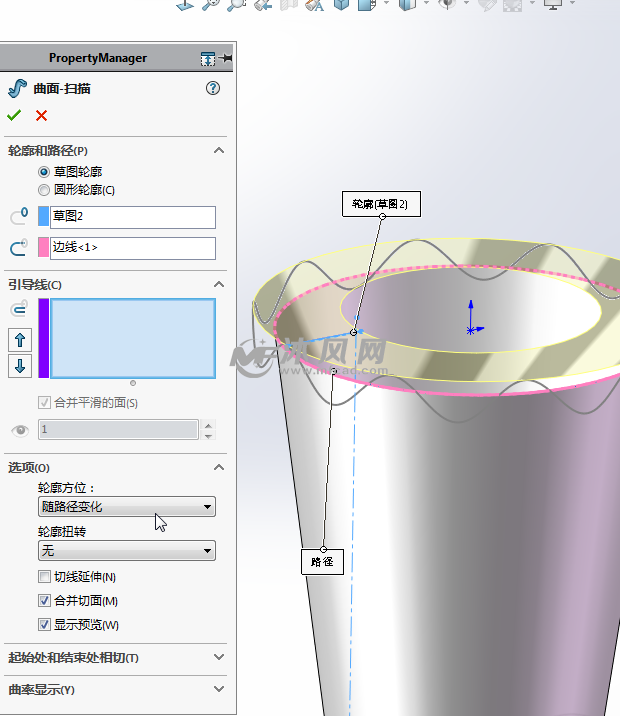Click the pin icon in PropertyManager header
Image resolution: width=620 pixels, height=716 pixels.
click(225, 58)
